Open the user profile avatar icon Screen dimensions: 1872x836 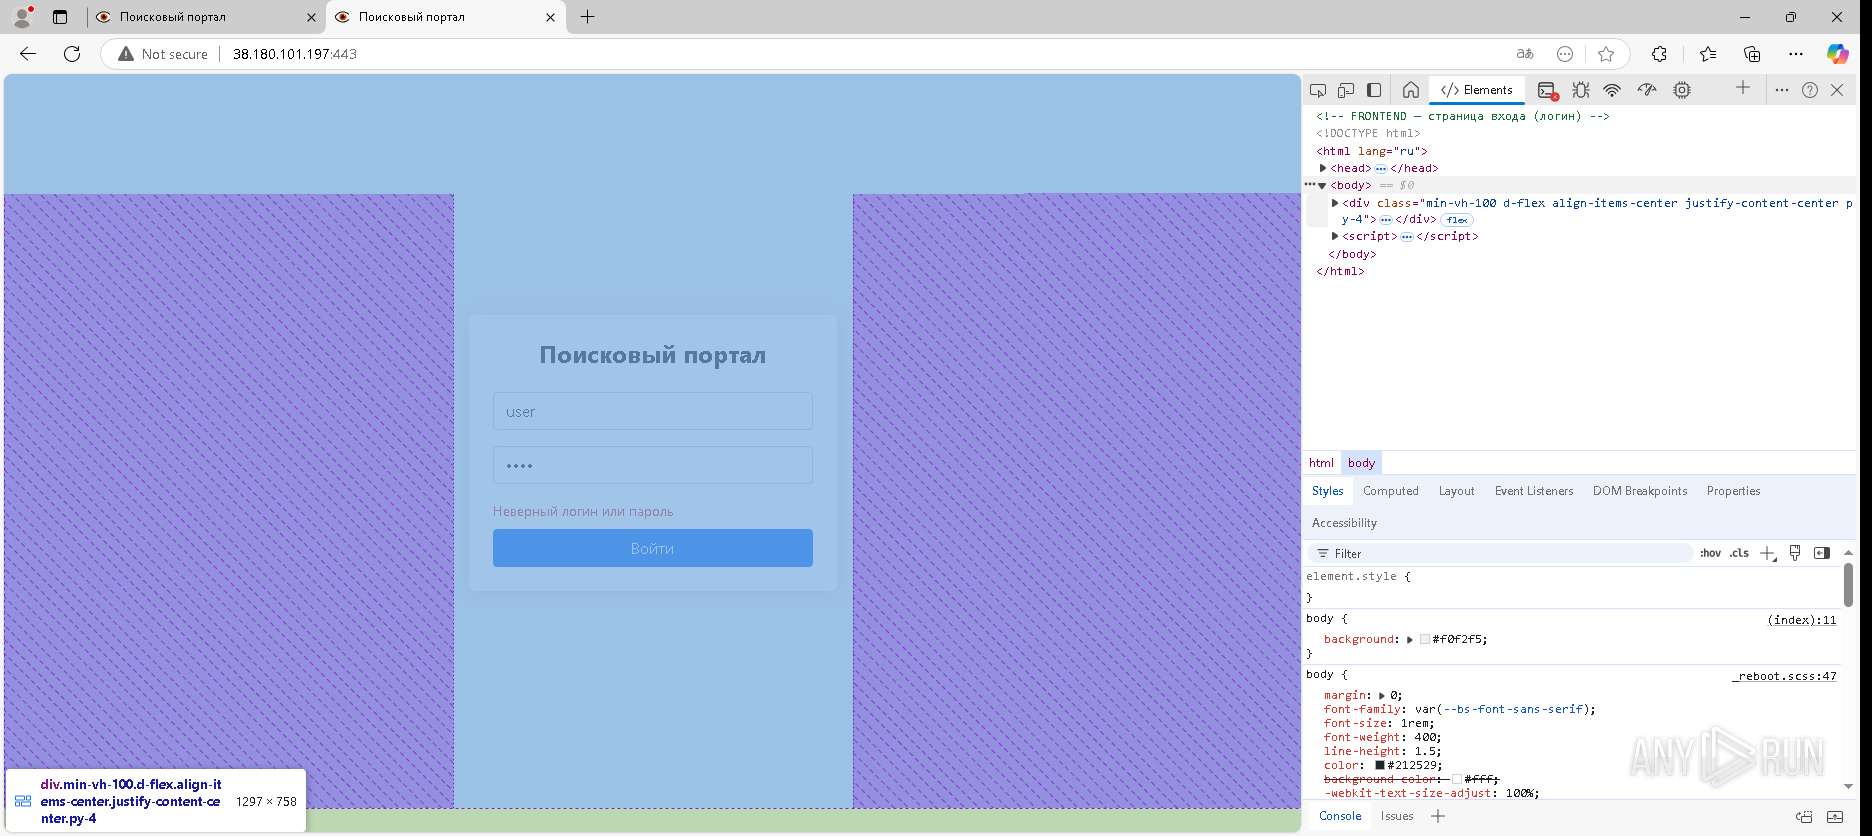tap(22, 17)
